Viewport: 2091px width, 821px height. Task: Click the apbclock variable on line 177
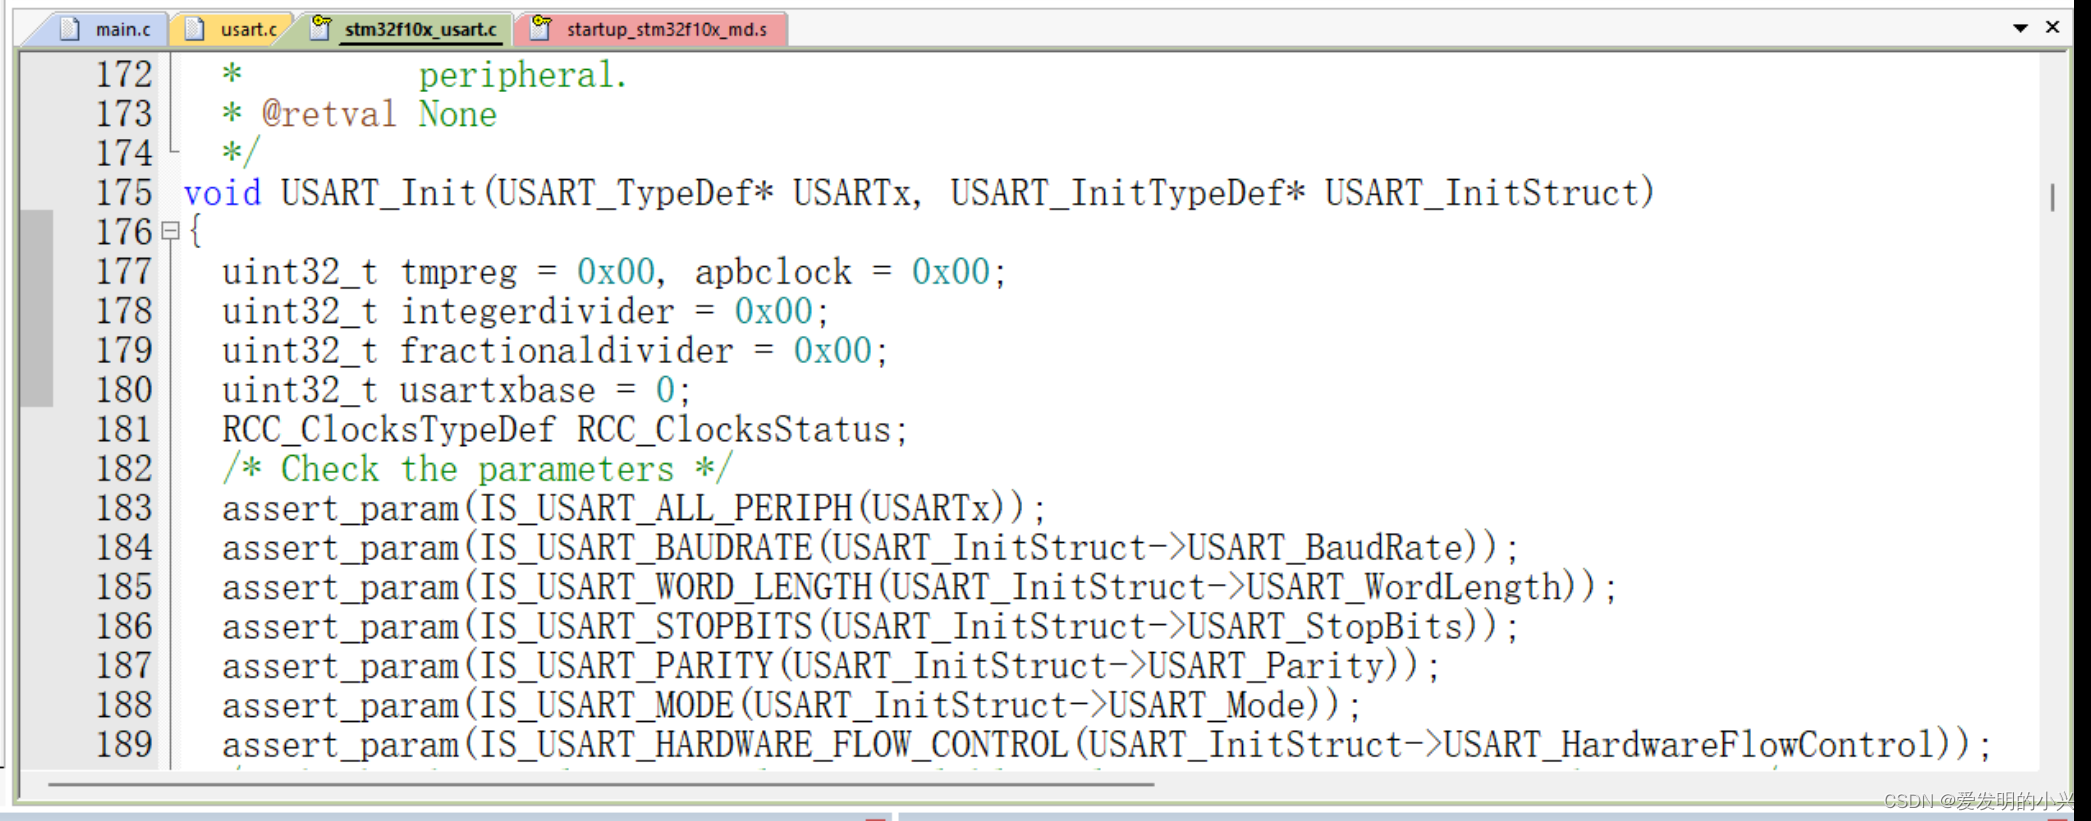click(x=773, y=272)
